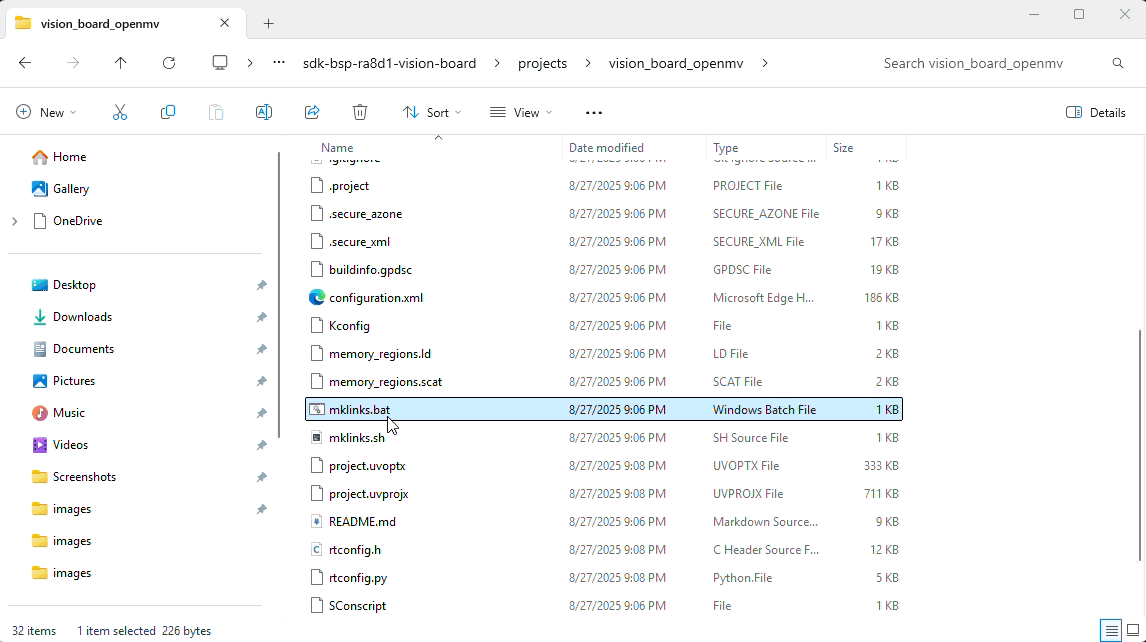This screenshot has height=642, width=1146.
Task: Switch to details list view in status bar
Action: [1111, 630]
